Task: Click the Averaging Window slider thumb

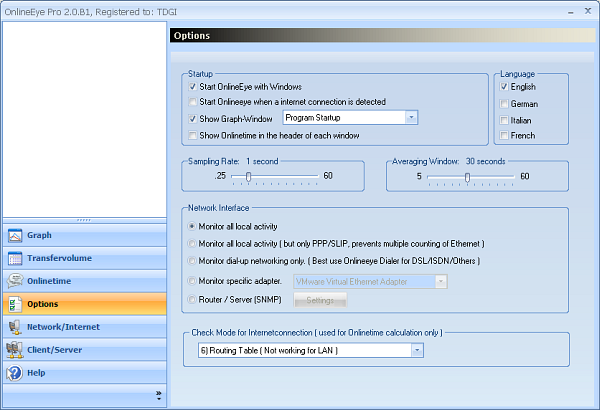Action: tap(467, 177)
